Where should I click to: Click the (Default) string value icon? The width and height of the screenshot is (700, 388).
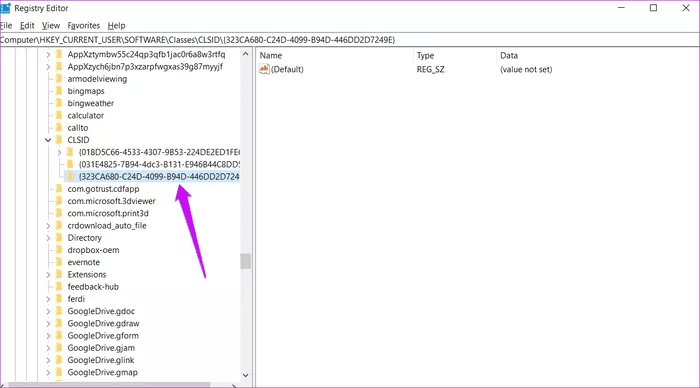click(264, 69)
